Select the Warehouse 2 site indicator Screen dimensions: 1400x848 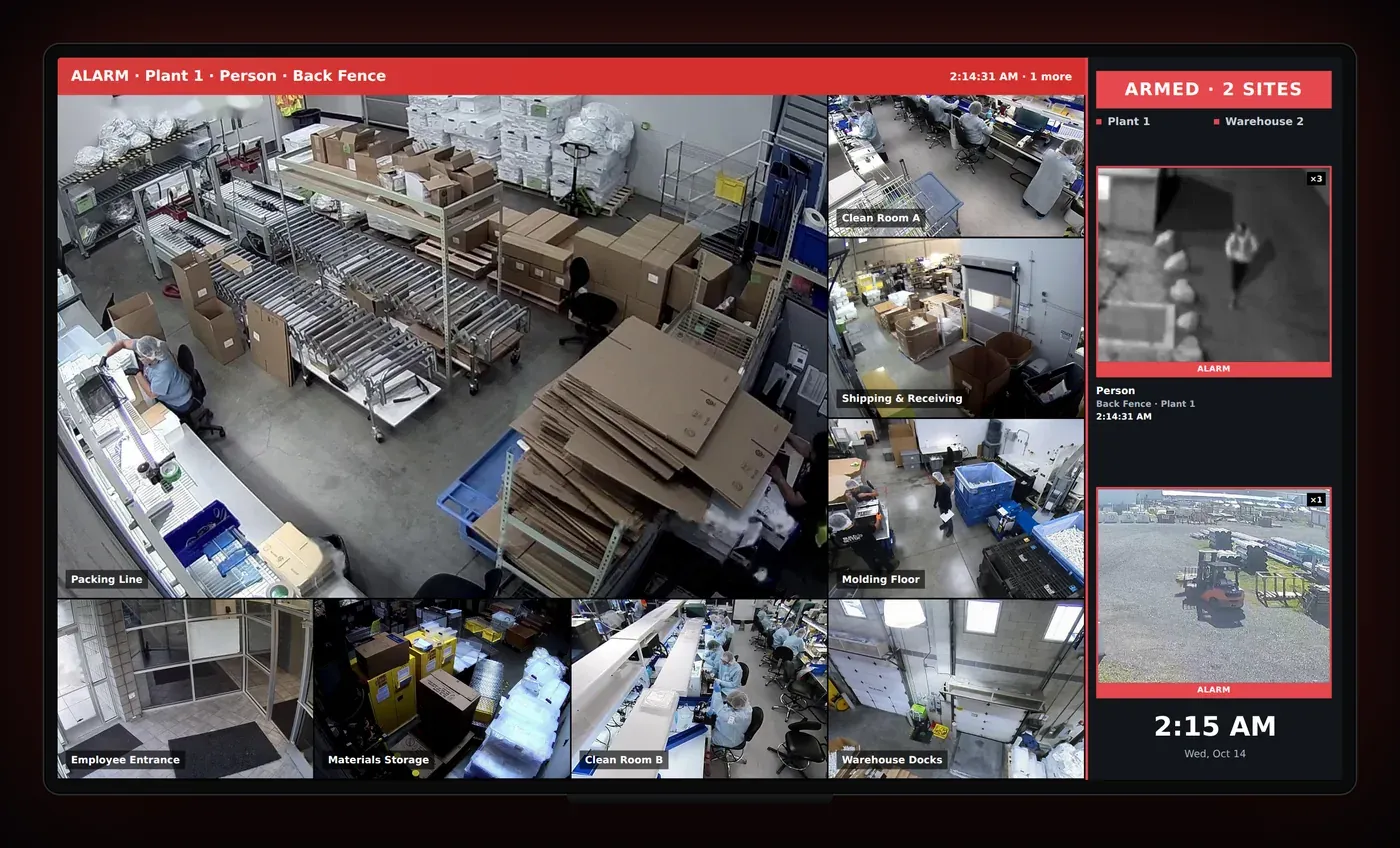coord(1259,121)
